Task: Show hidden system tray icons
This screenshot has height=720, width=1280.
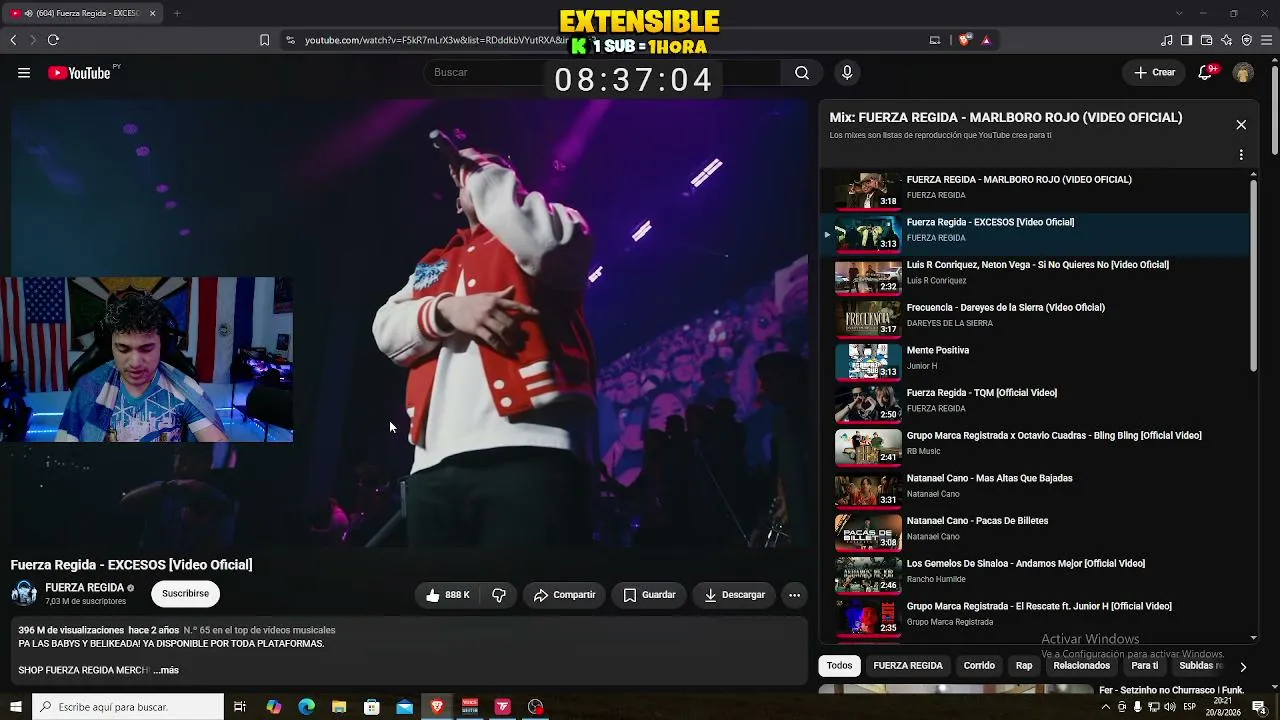Action: click(1105, 707)
